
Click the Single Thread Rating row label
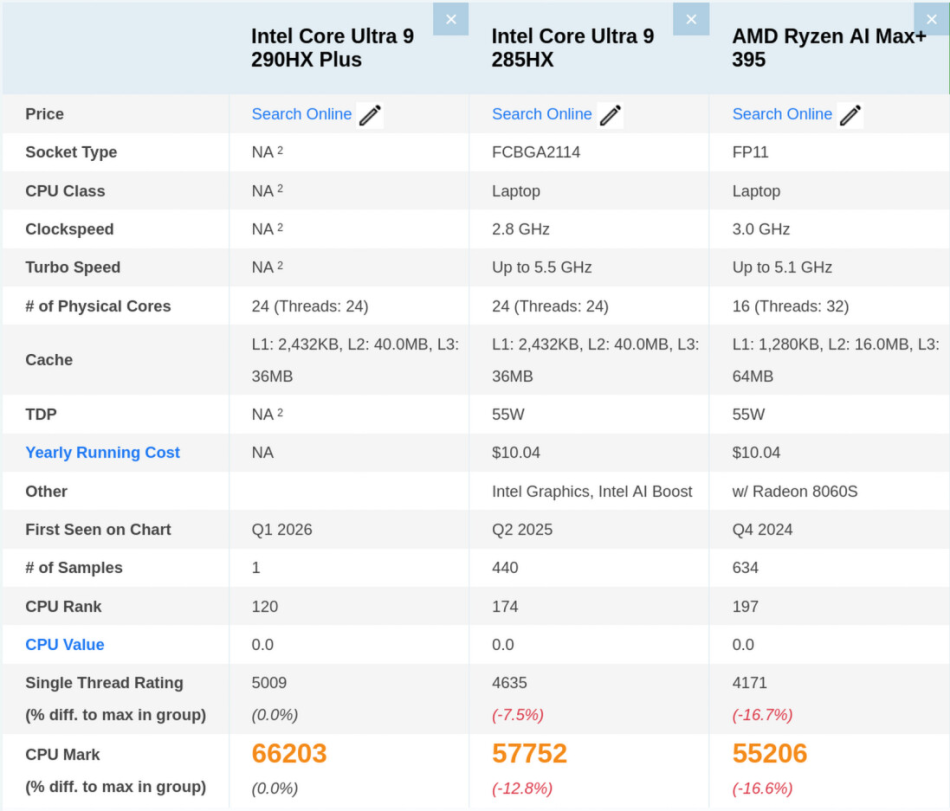click(103, 683)
